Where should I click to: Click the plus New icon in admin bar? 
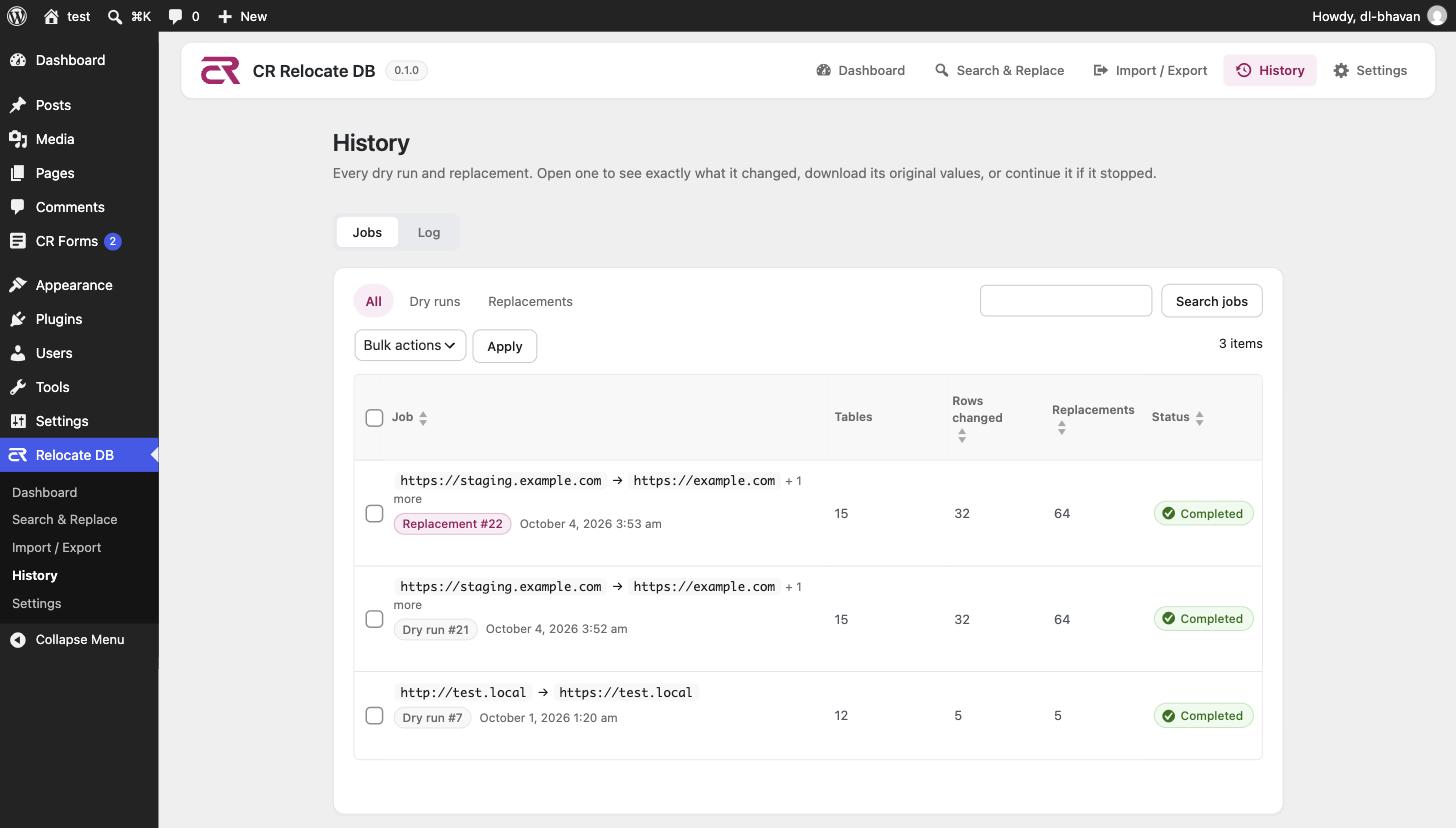225,16
